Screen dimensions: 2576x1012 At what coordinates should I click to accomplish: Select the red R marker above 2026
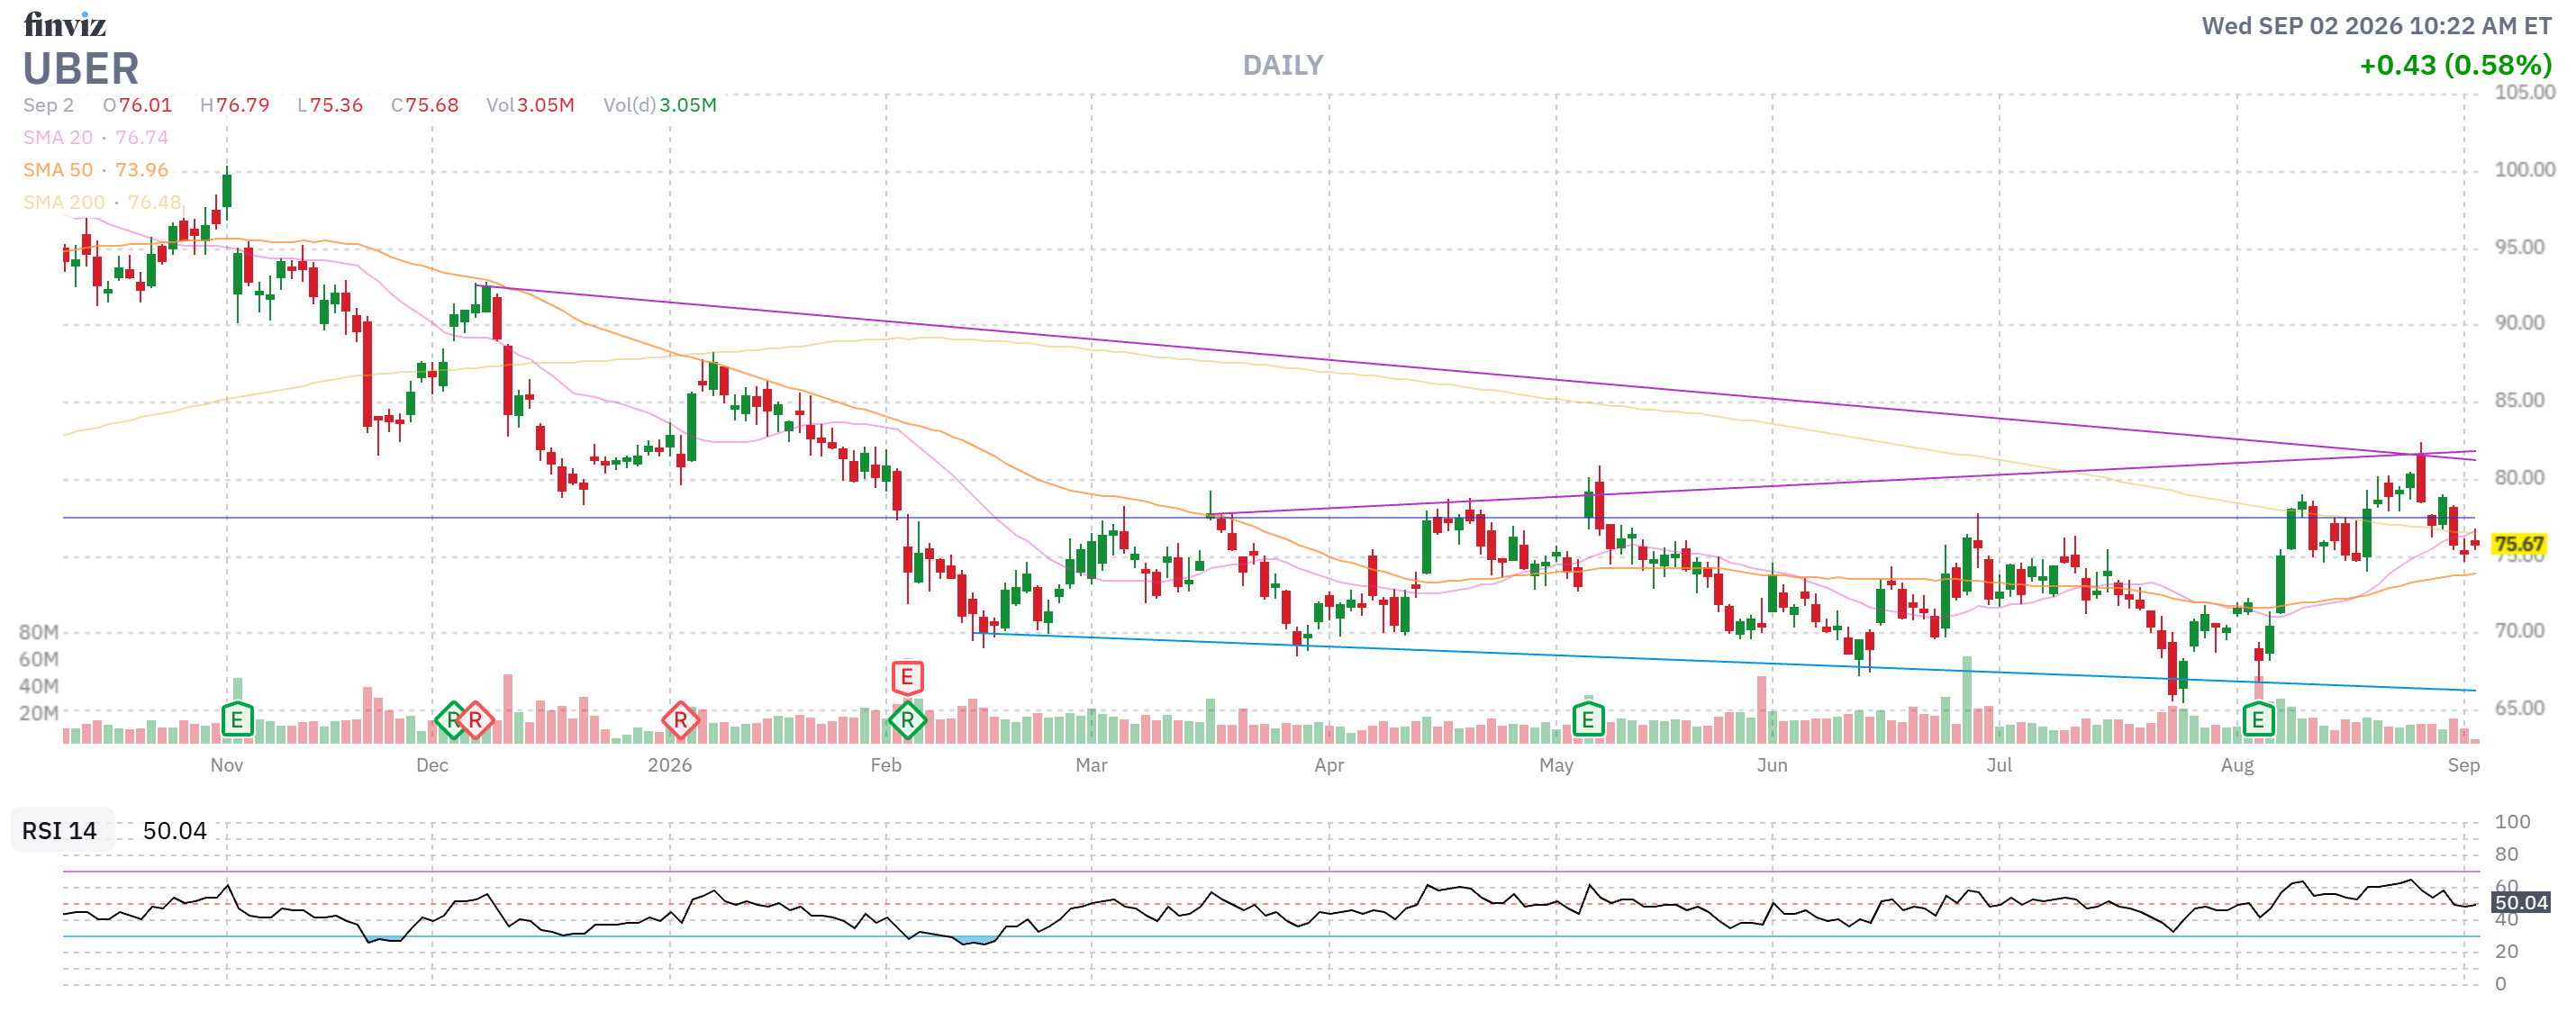[x=680, y=719]
